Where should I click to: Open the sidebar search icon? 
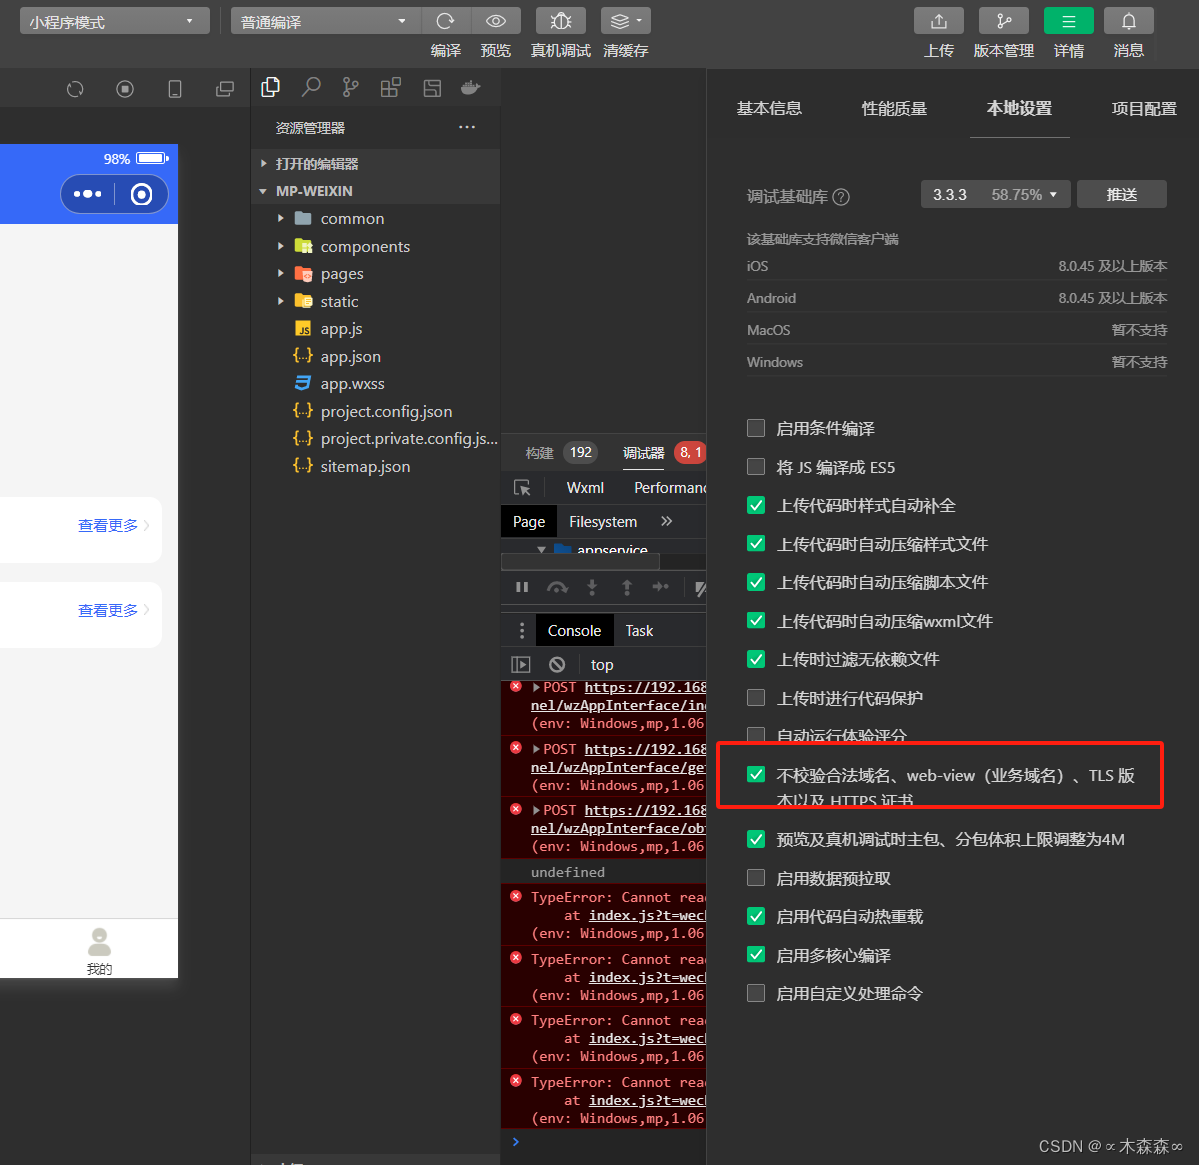311,88
